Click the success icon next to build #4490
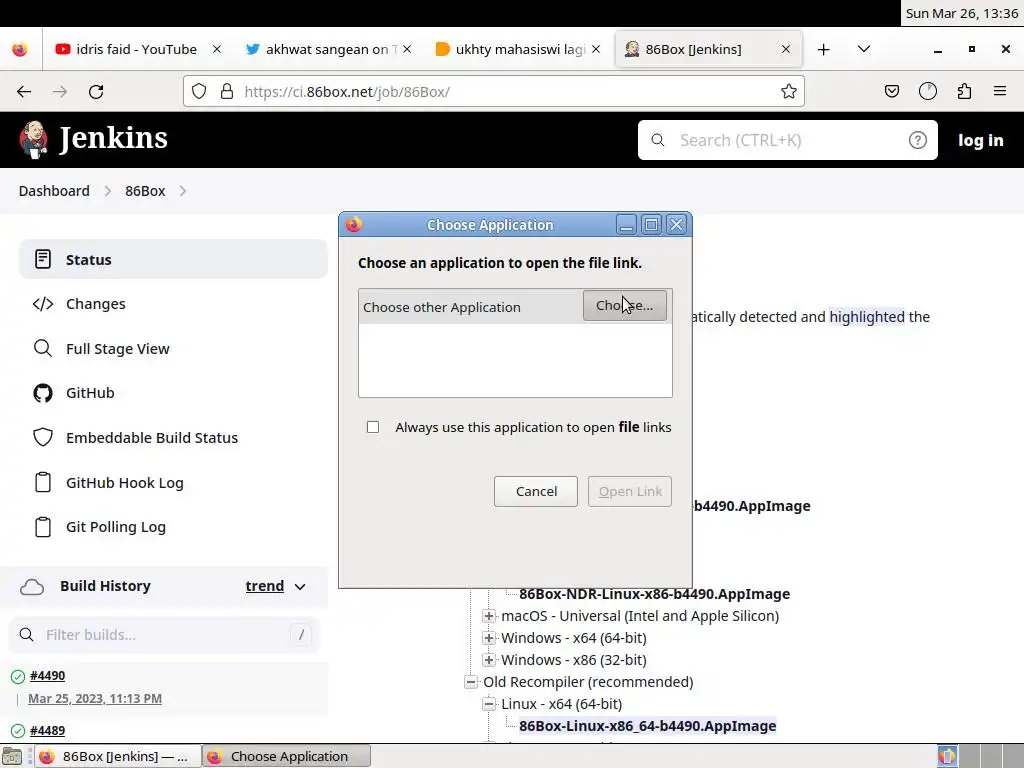Image resolution: width=1024 pixels, height=768 pixels. tap(18, 677)
